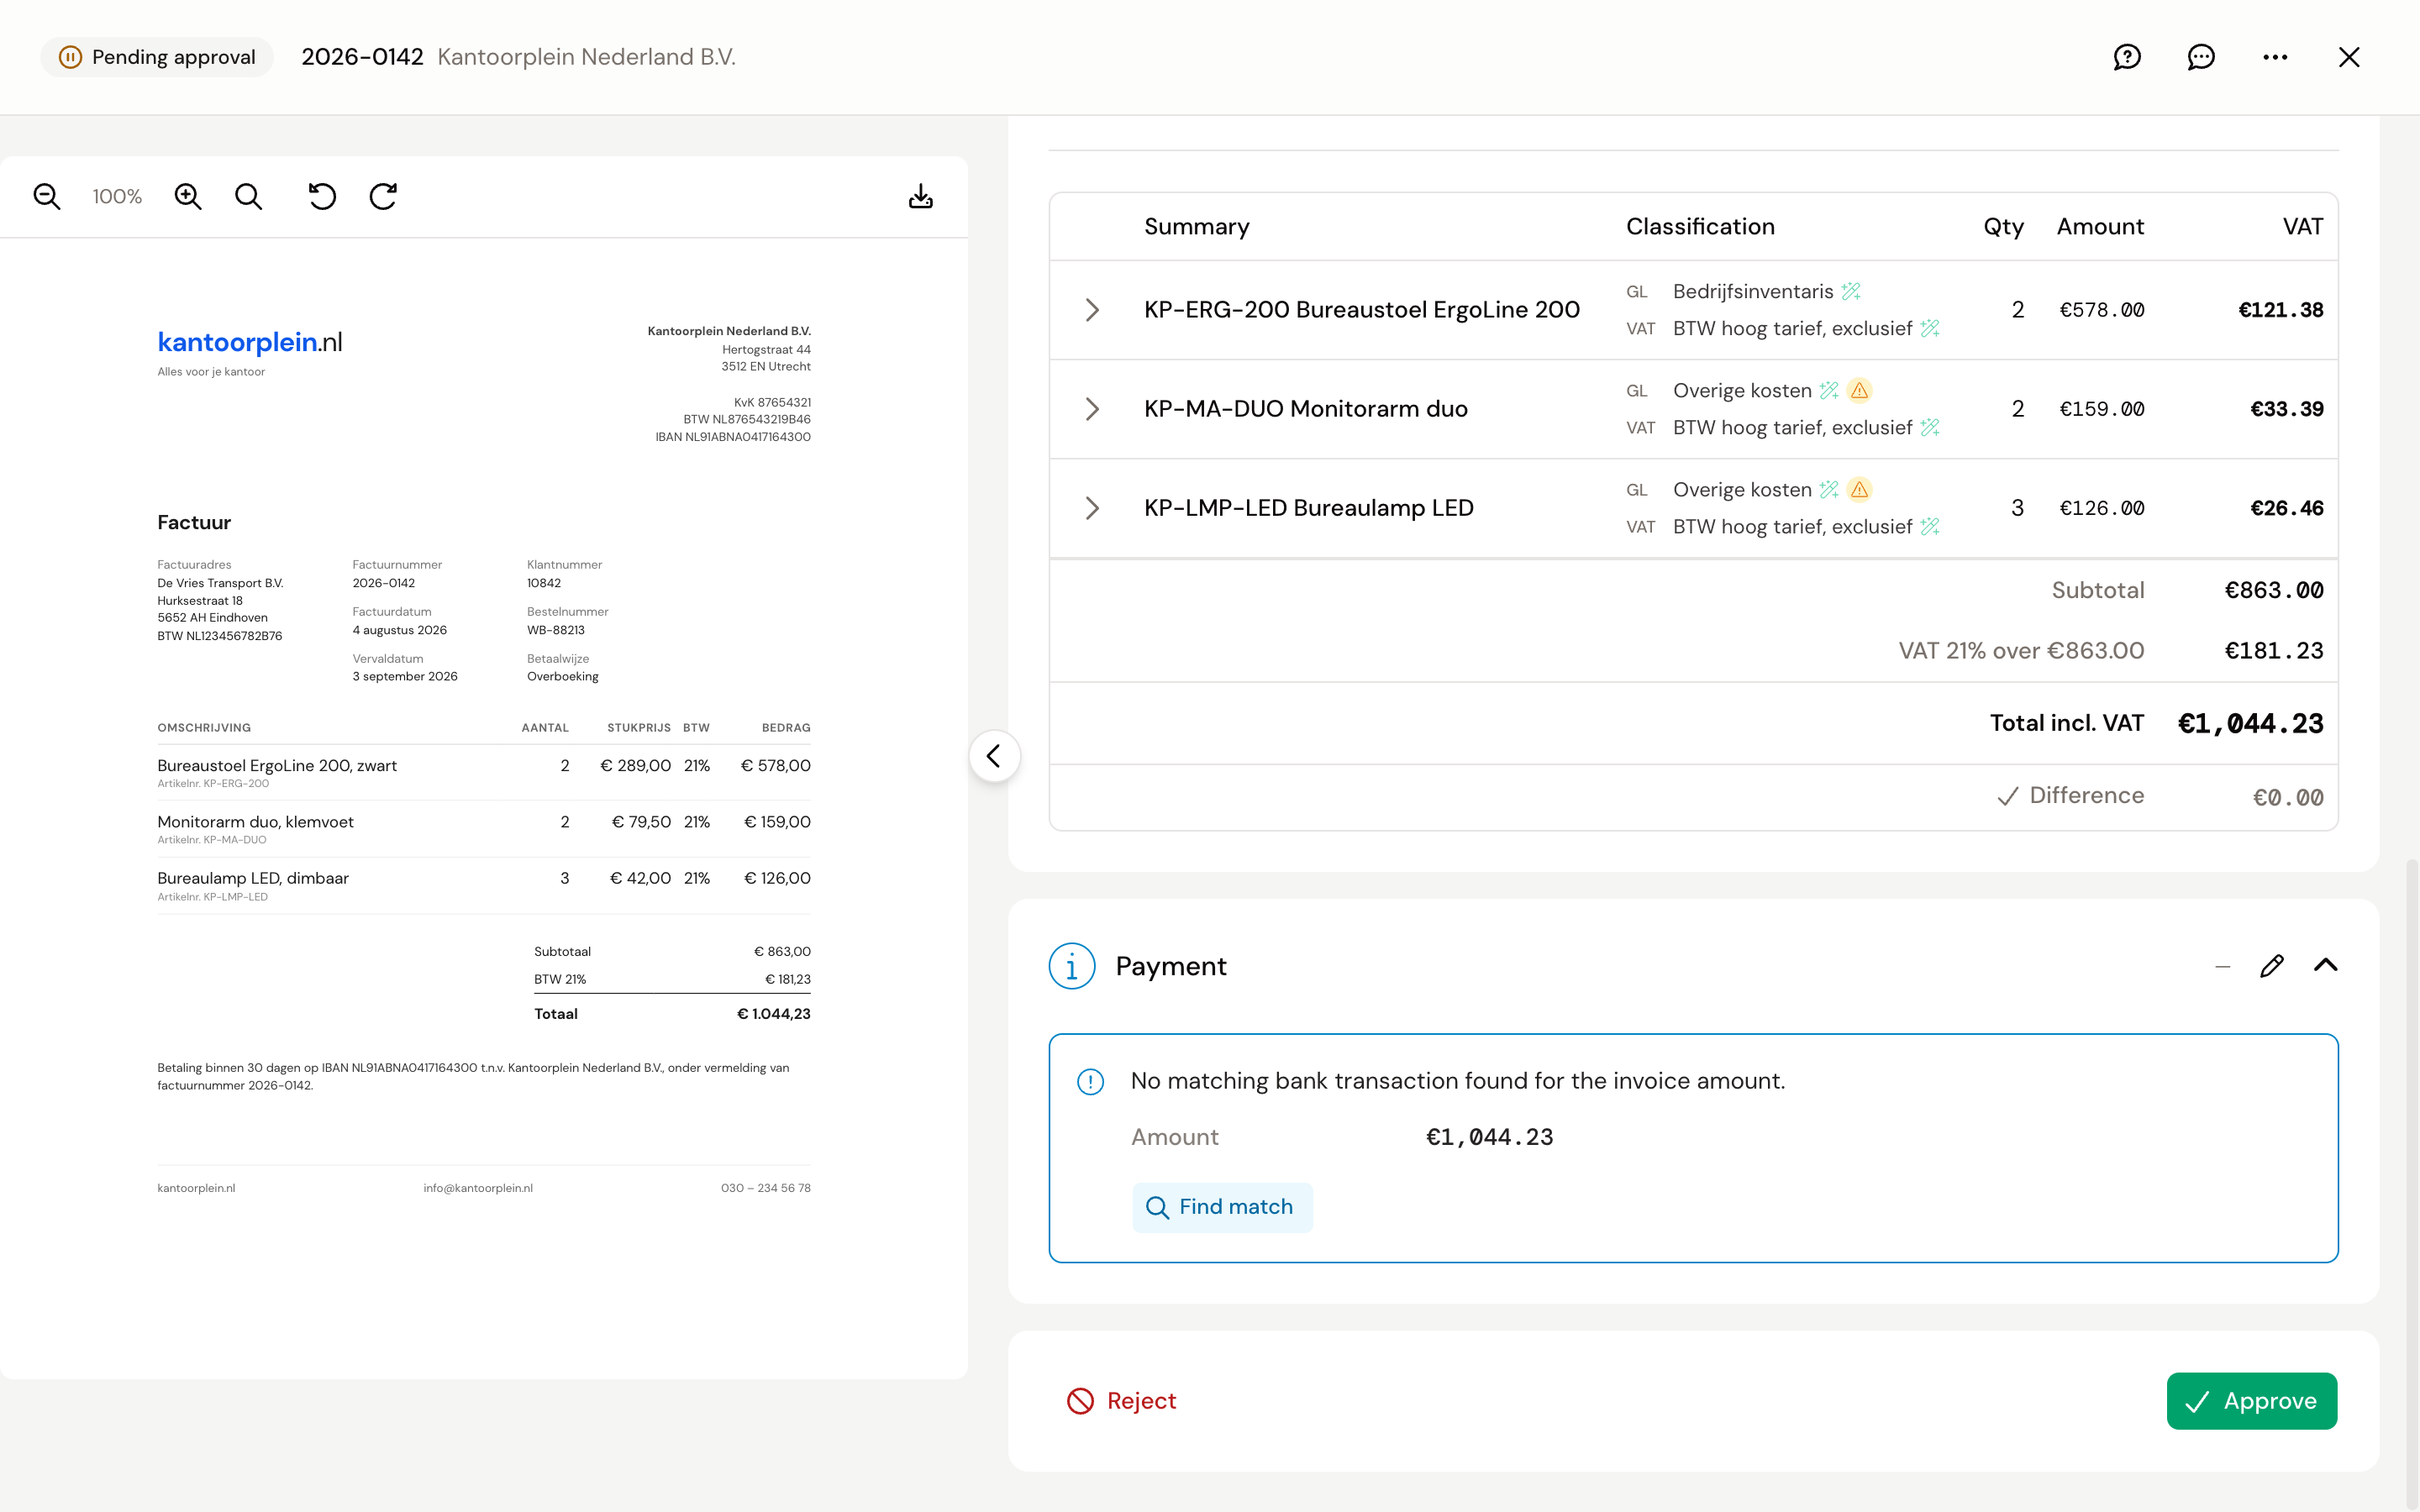Click the invoice number 2026-0142 in header
Viewport: 2420px width, 1512px height.
click(x=362, y=57)
